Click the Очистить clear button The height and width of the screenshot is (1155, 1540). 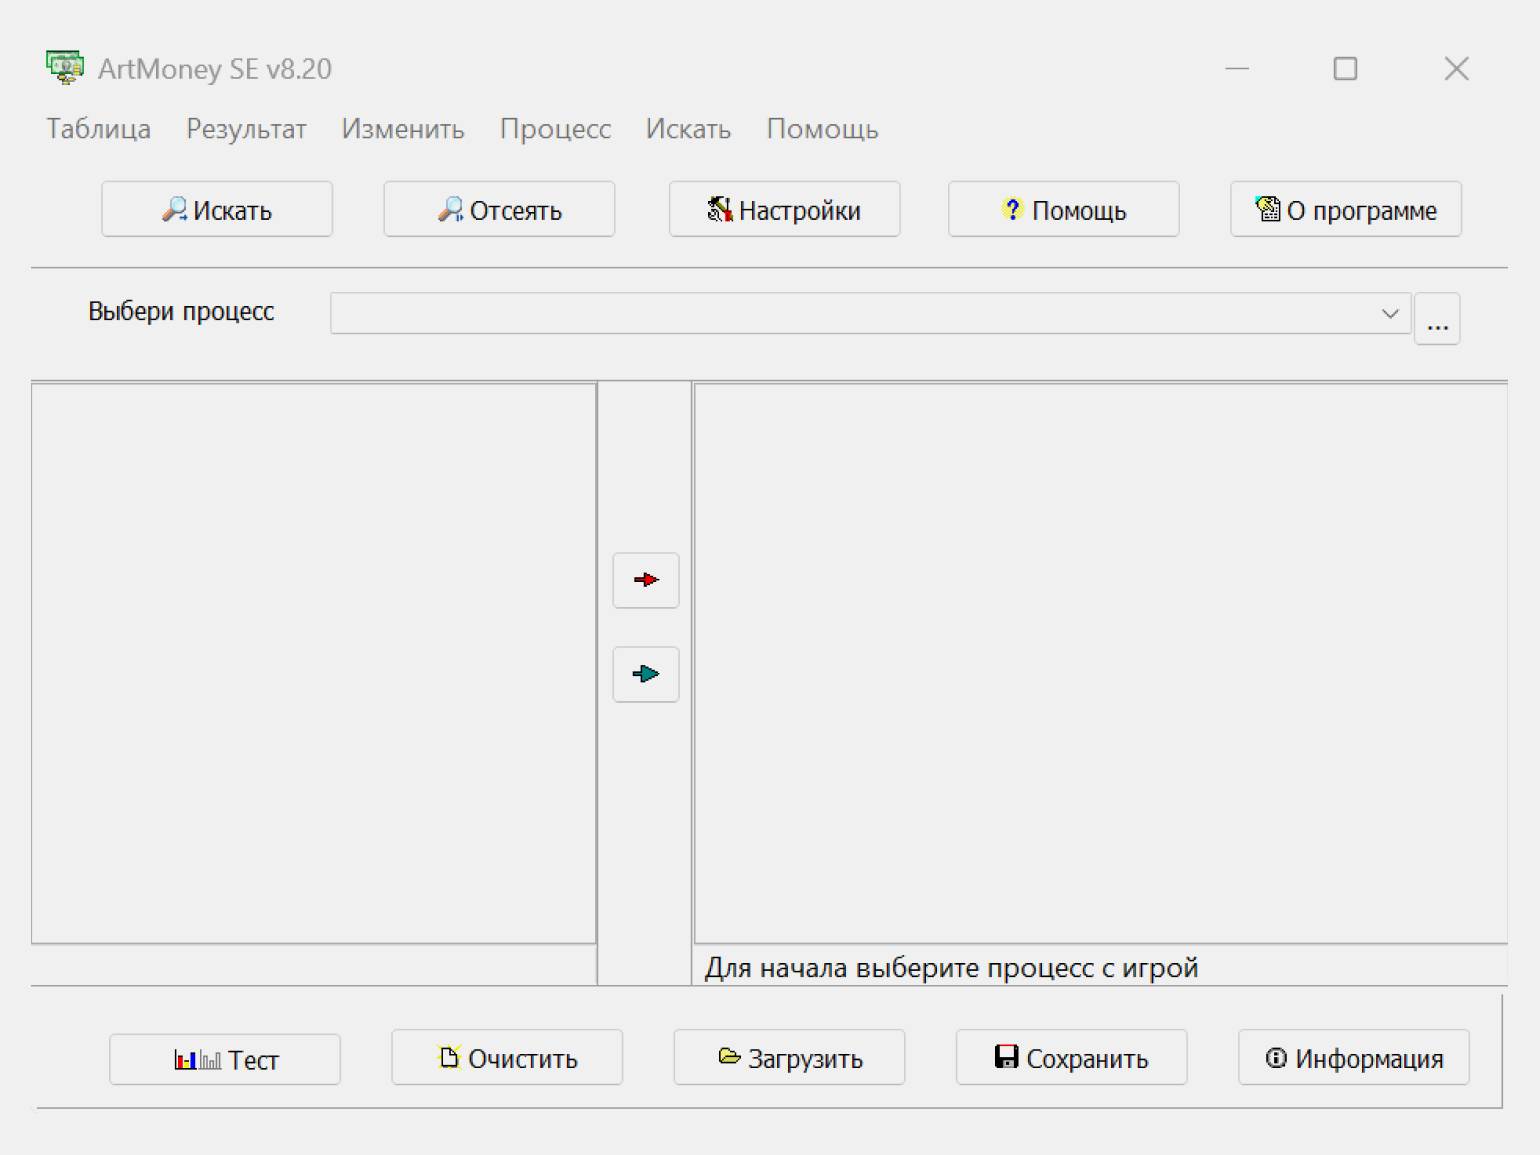click(x=507, y=1057)
